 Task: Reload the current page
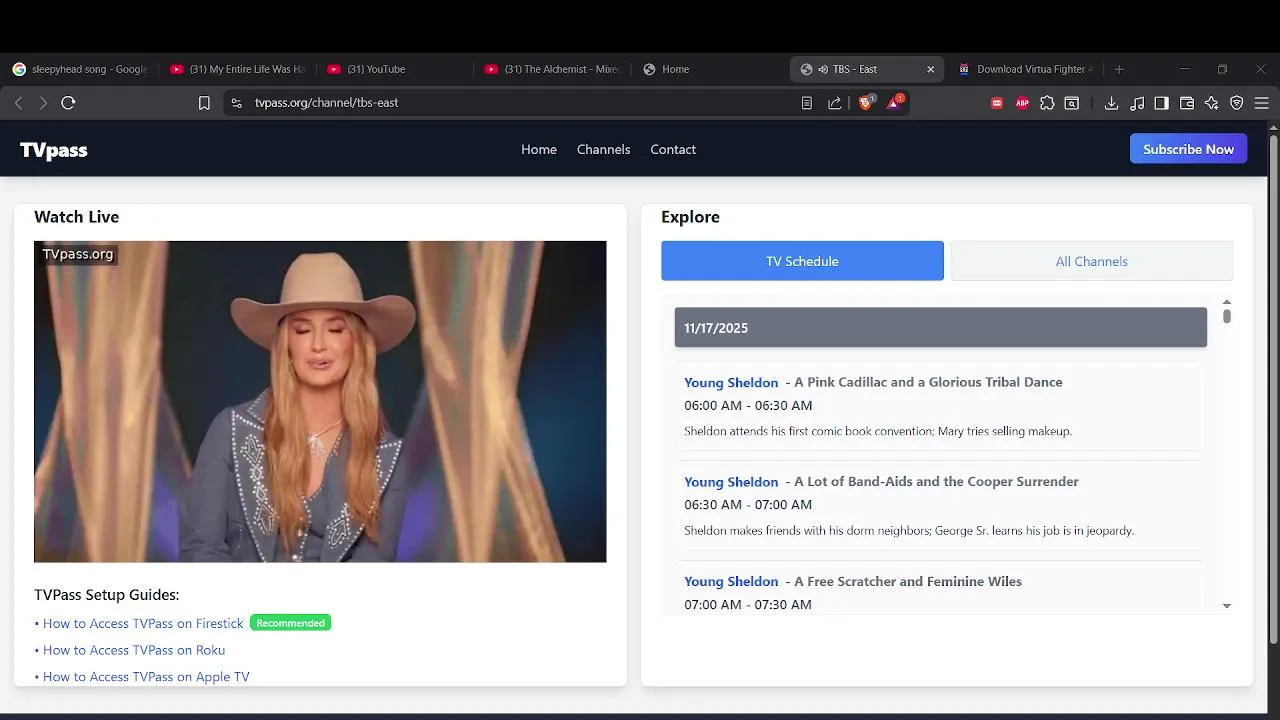pyautogui.click(x=68, y=103)
